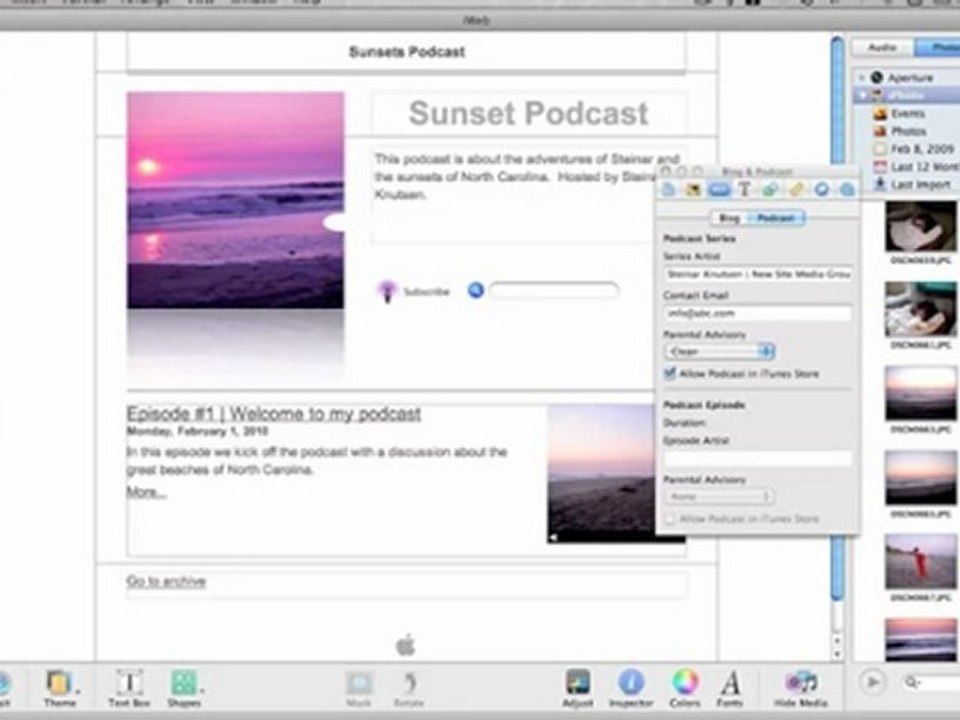Click the Sunset Podcast heading text
Screen dimensions: 960x720
coord(528,113)
